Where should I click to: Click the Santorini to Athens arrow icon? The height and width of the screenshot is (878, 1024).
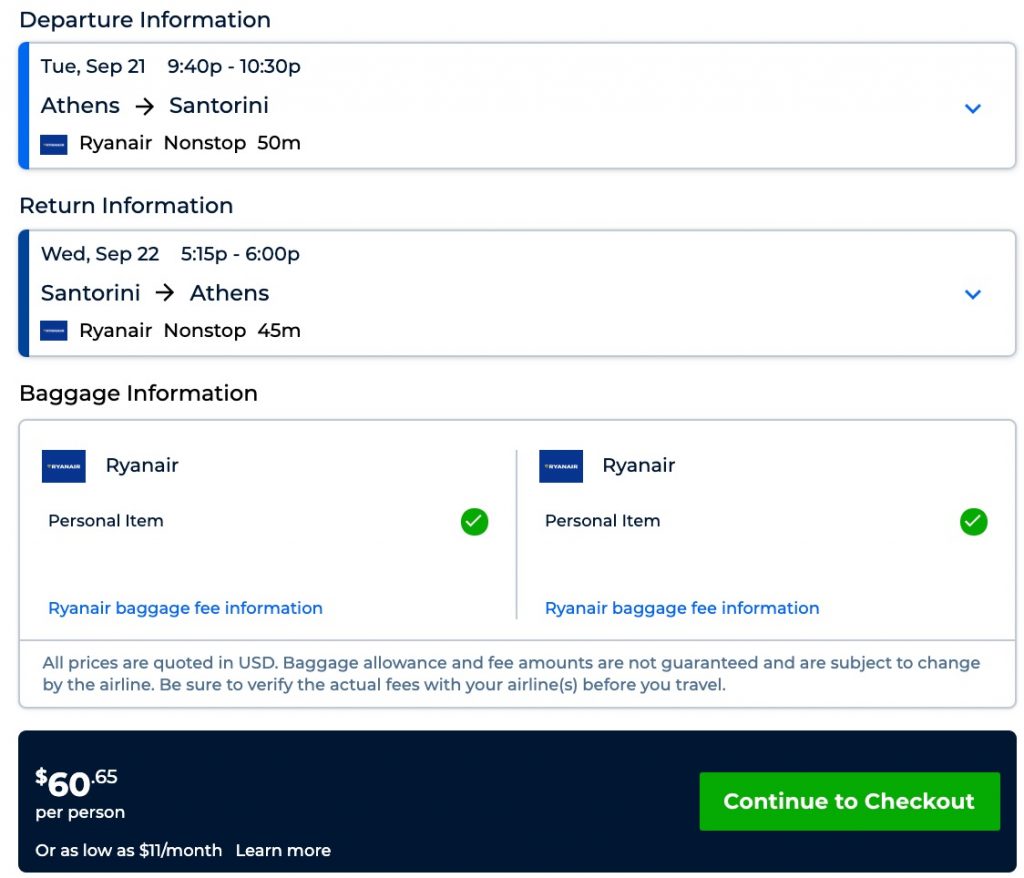(165, 293)
